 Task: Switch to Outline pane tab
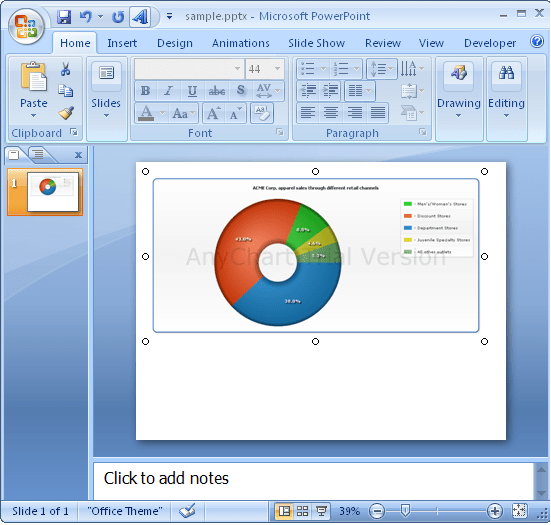(37, 154)
